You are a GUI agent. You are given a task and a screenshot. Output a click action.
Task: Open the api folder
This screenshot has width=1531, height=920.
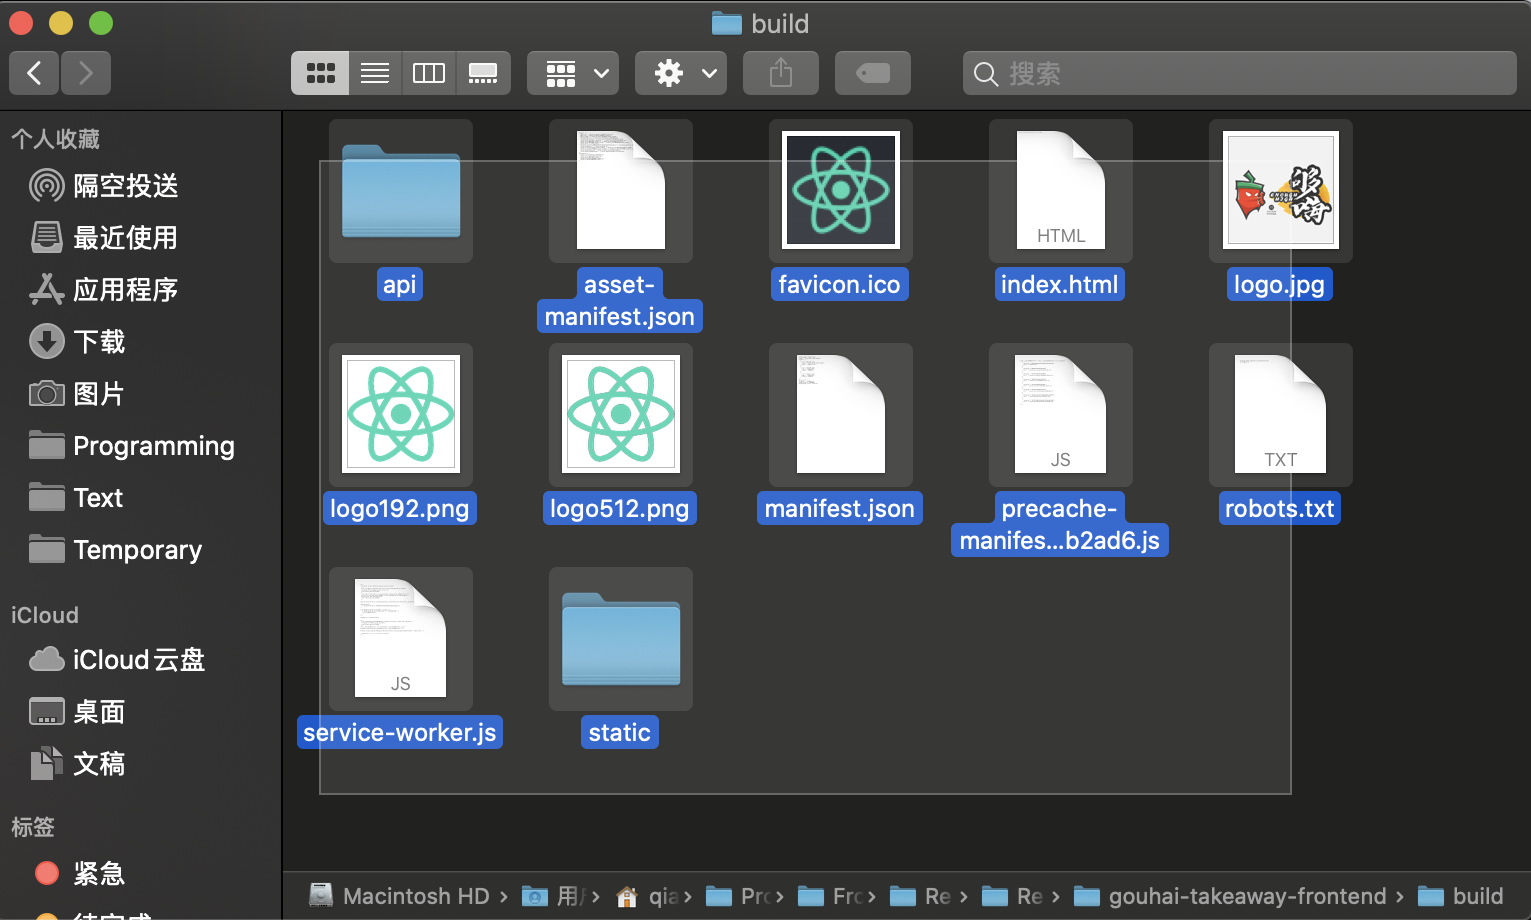click(400, 191)
